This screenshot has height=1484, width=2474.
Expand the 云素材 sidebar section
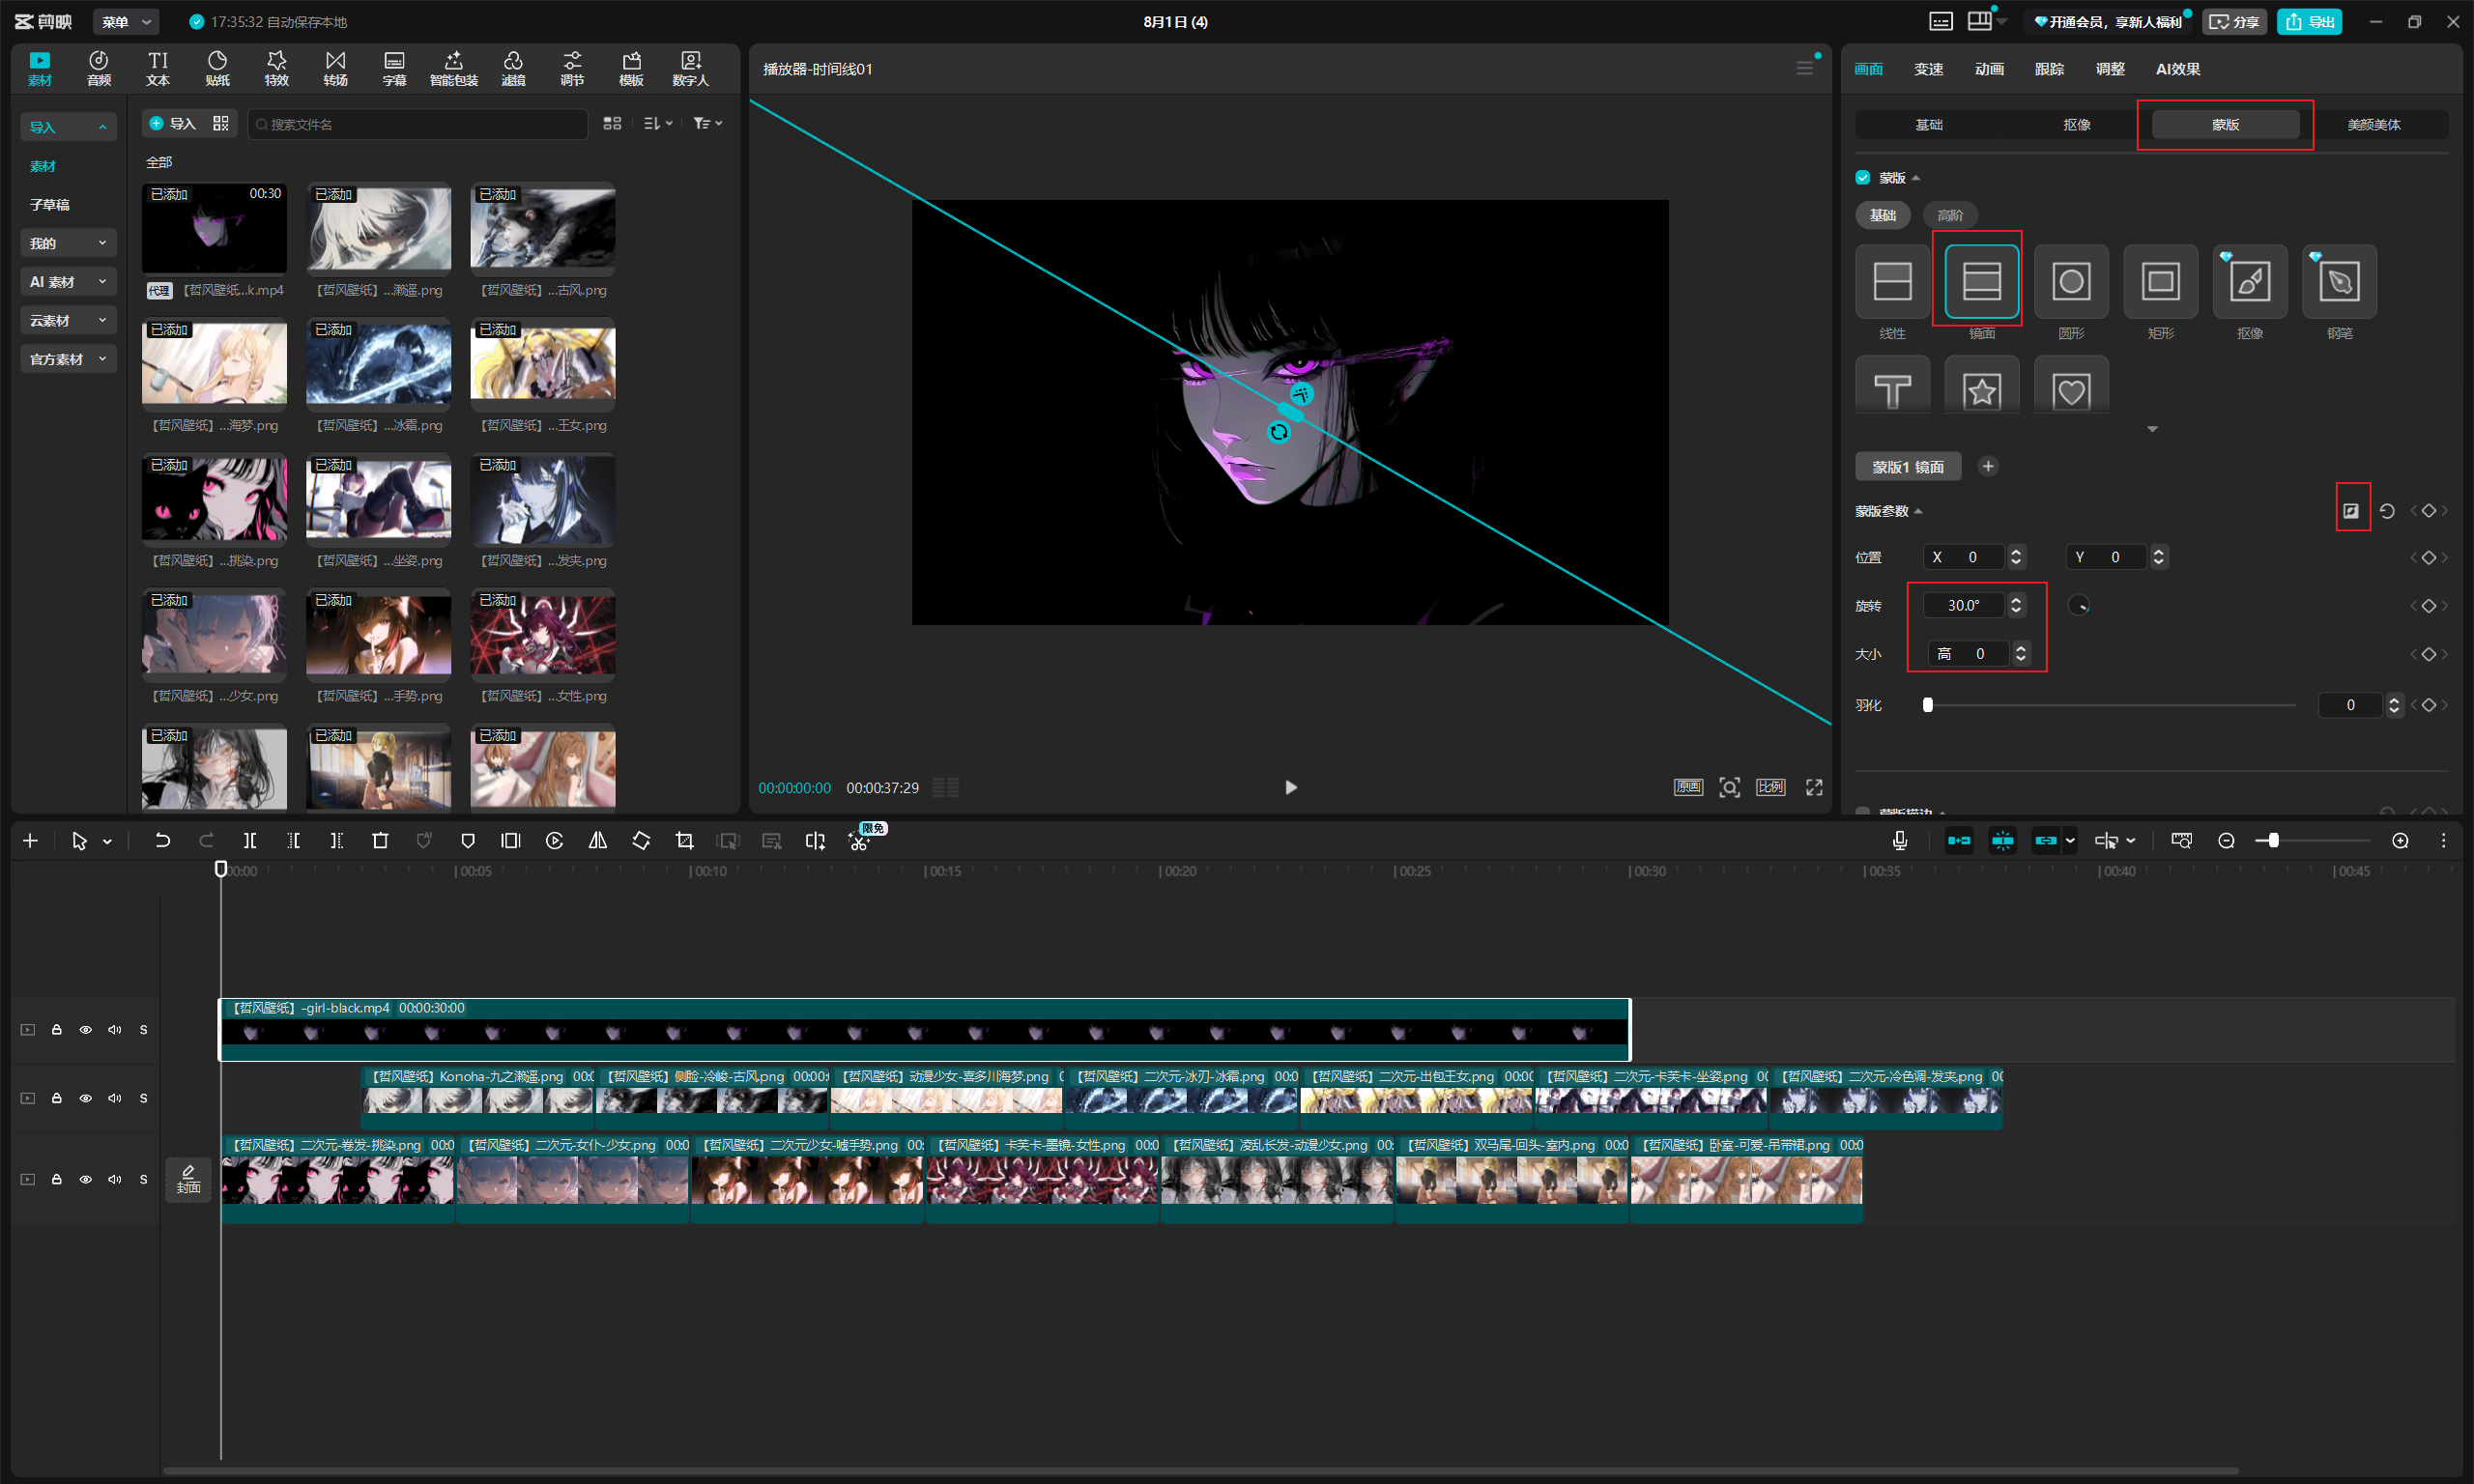click(x=68, y=320)
